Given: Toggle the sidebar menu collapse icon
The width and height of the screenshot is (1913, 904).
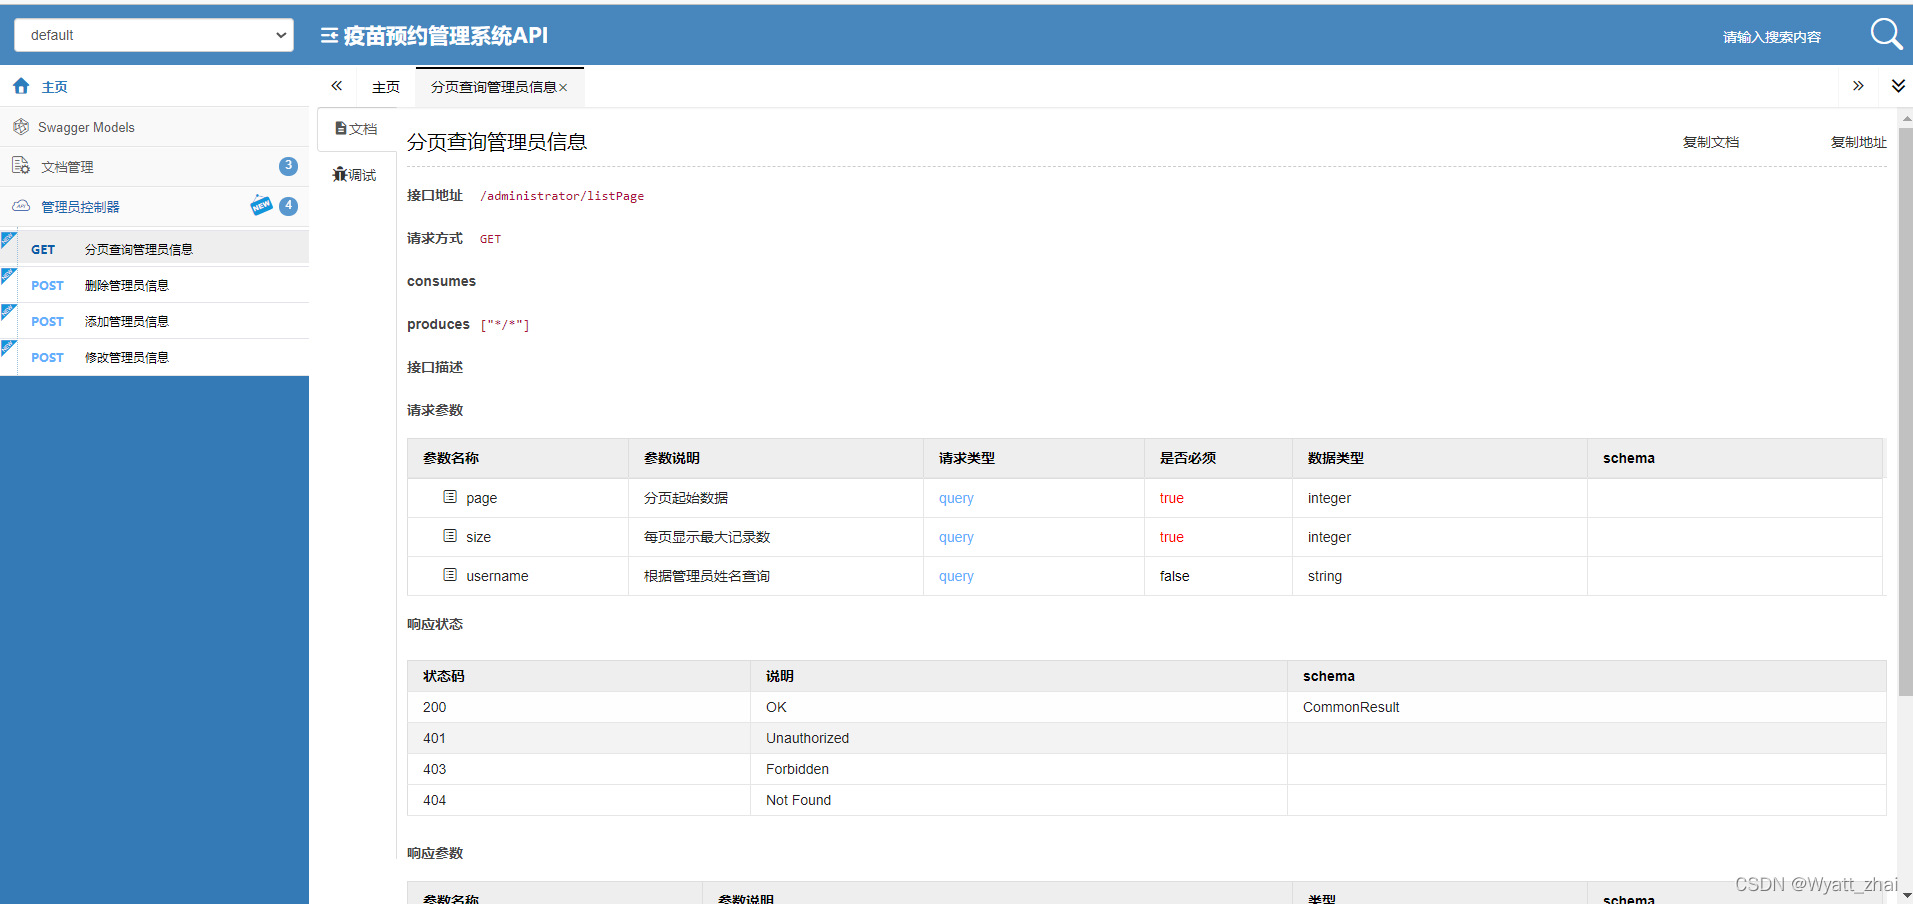Looking at the screenshot, I should (x=329, y=36).
